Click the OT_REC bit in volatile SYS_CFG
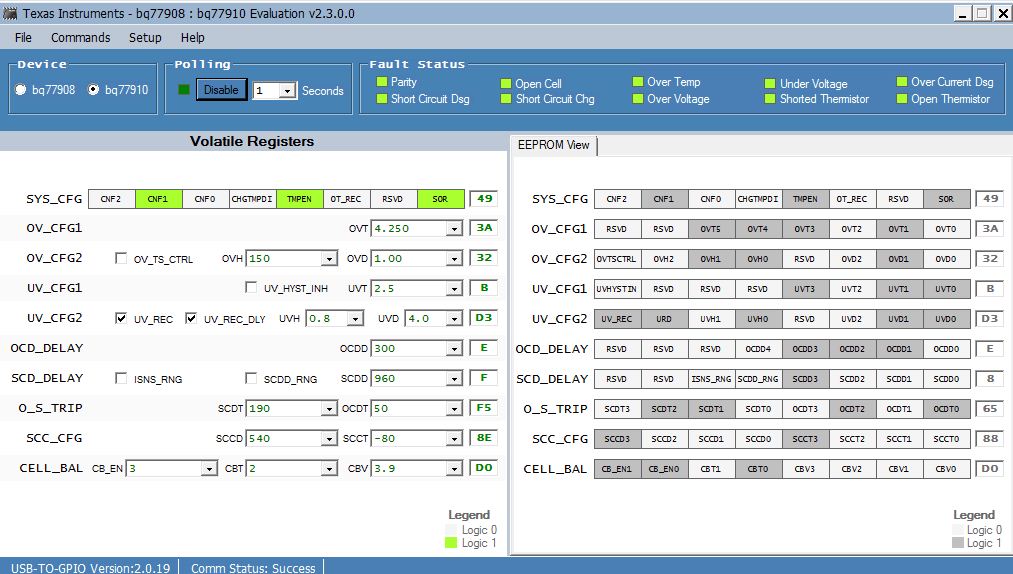 click(x=346, y=199)
